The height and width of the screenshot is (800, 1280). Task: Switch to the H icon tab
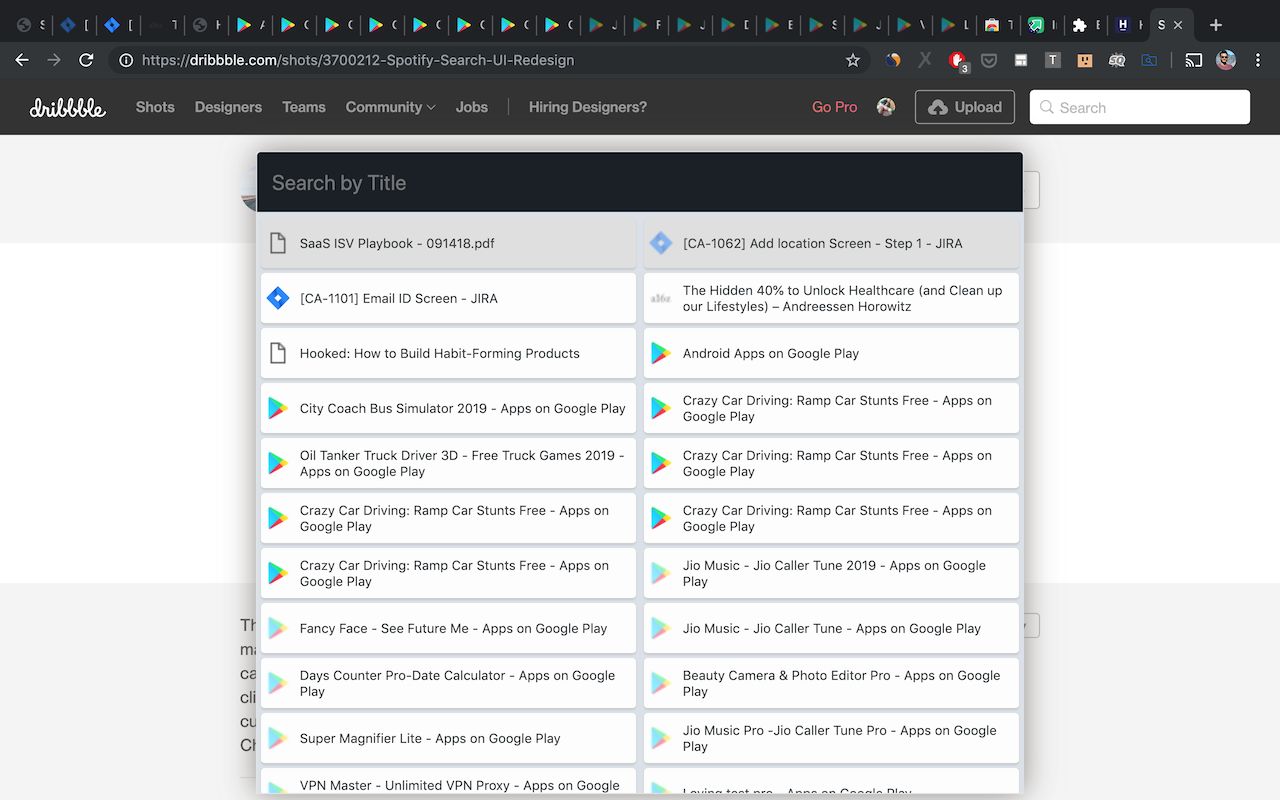tap(1130, 25)
